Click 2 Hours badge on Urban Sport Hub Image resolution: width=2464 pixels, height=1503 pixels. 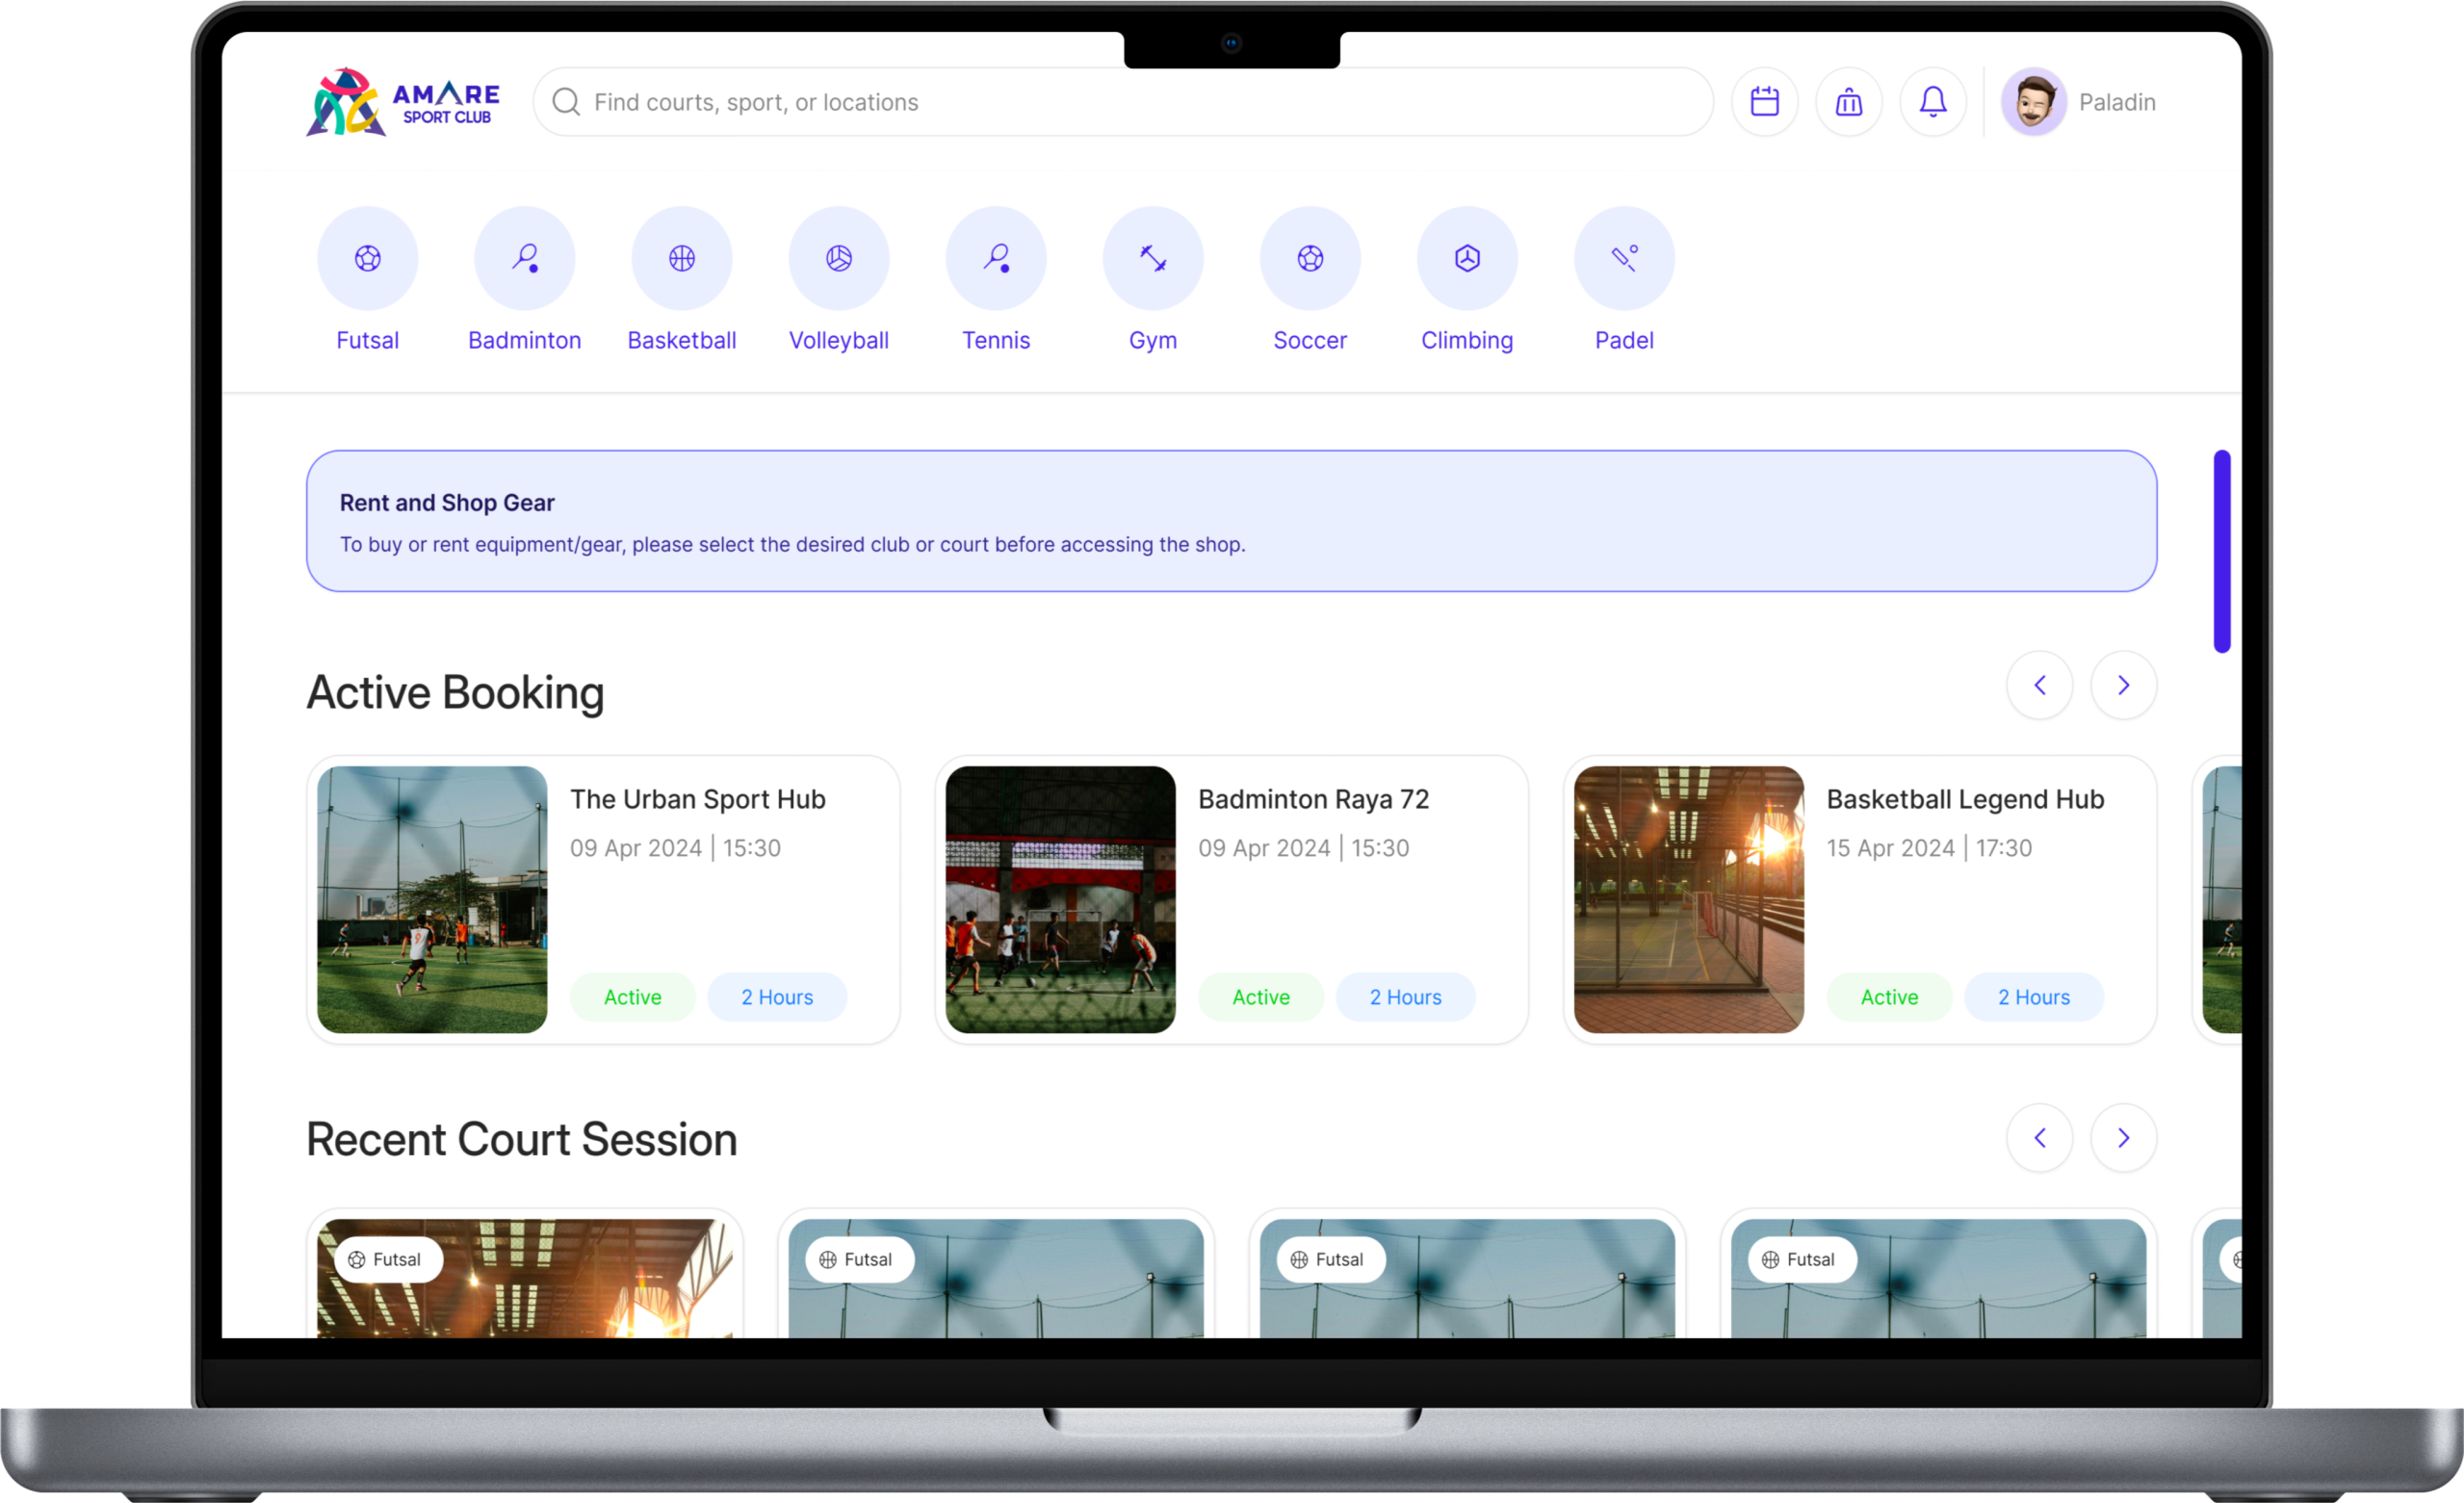(x=777, y=997)
